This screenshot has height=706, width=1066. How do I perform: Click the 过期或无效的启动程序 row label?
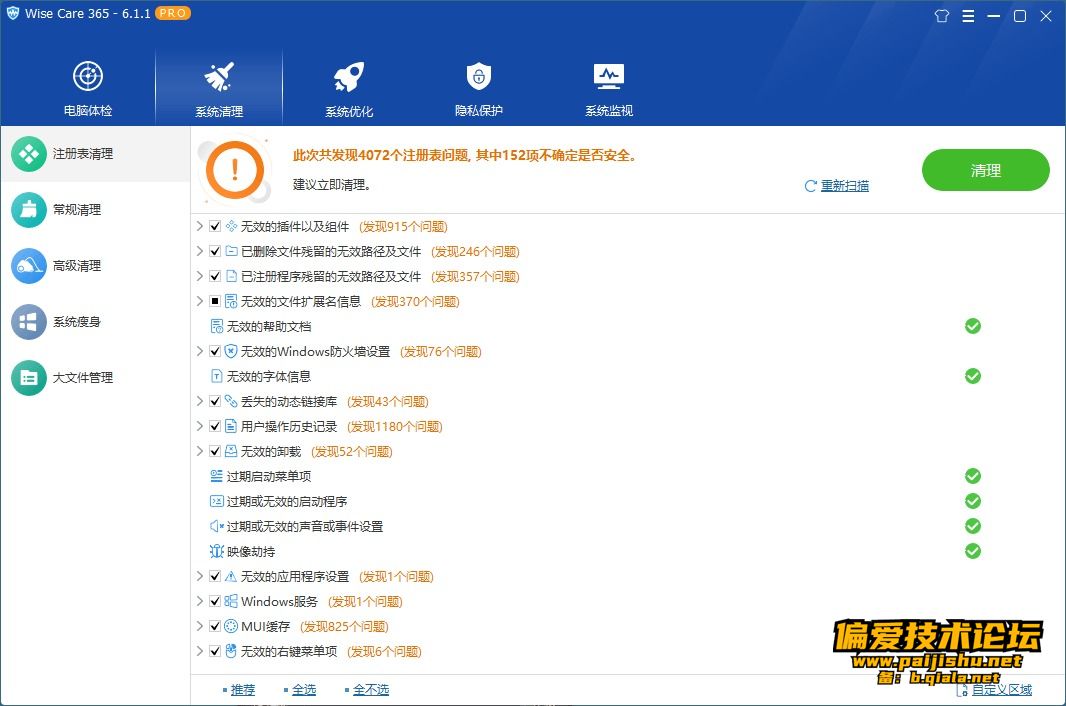click(287, 501)
